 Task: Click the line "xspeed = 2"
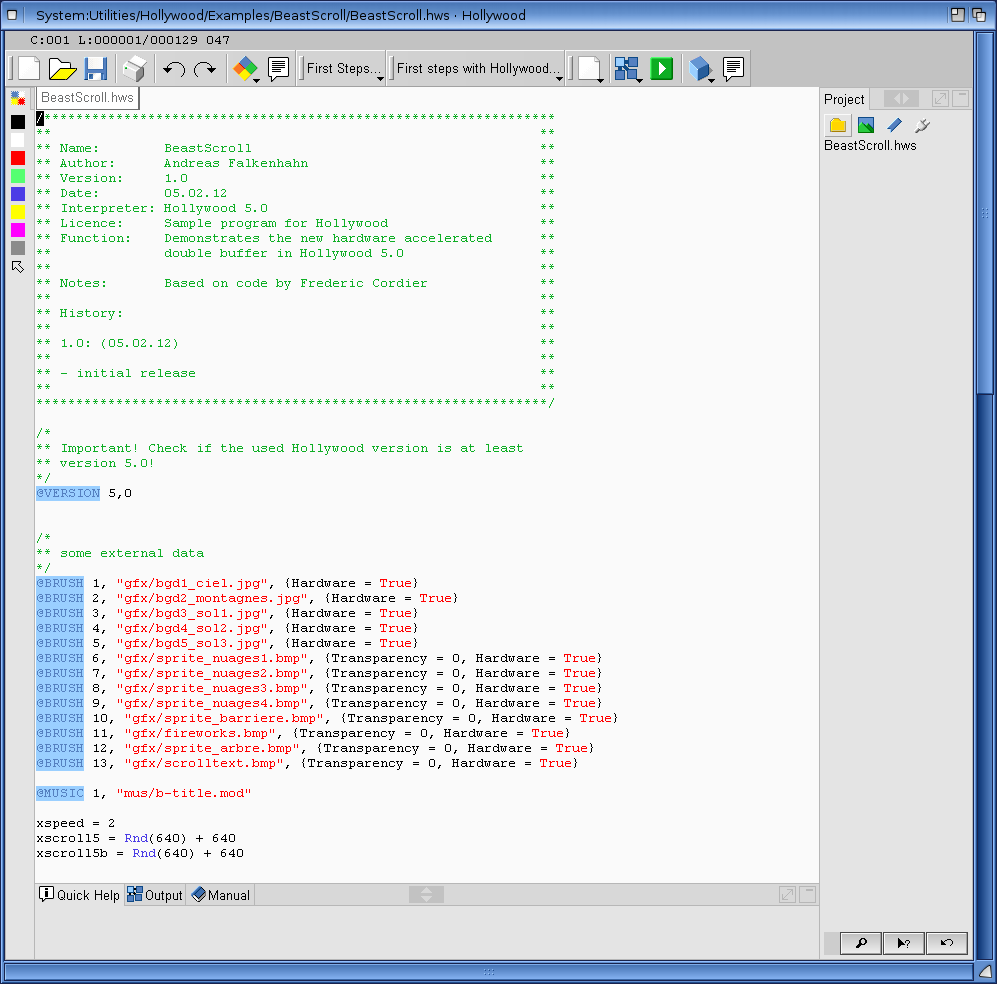point(76,823)
